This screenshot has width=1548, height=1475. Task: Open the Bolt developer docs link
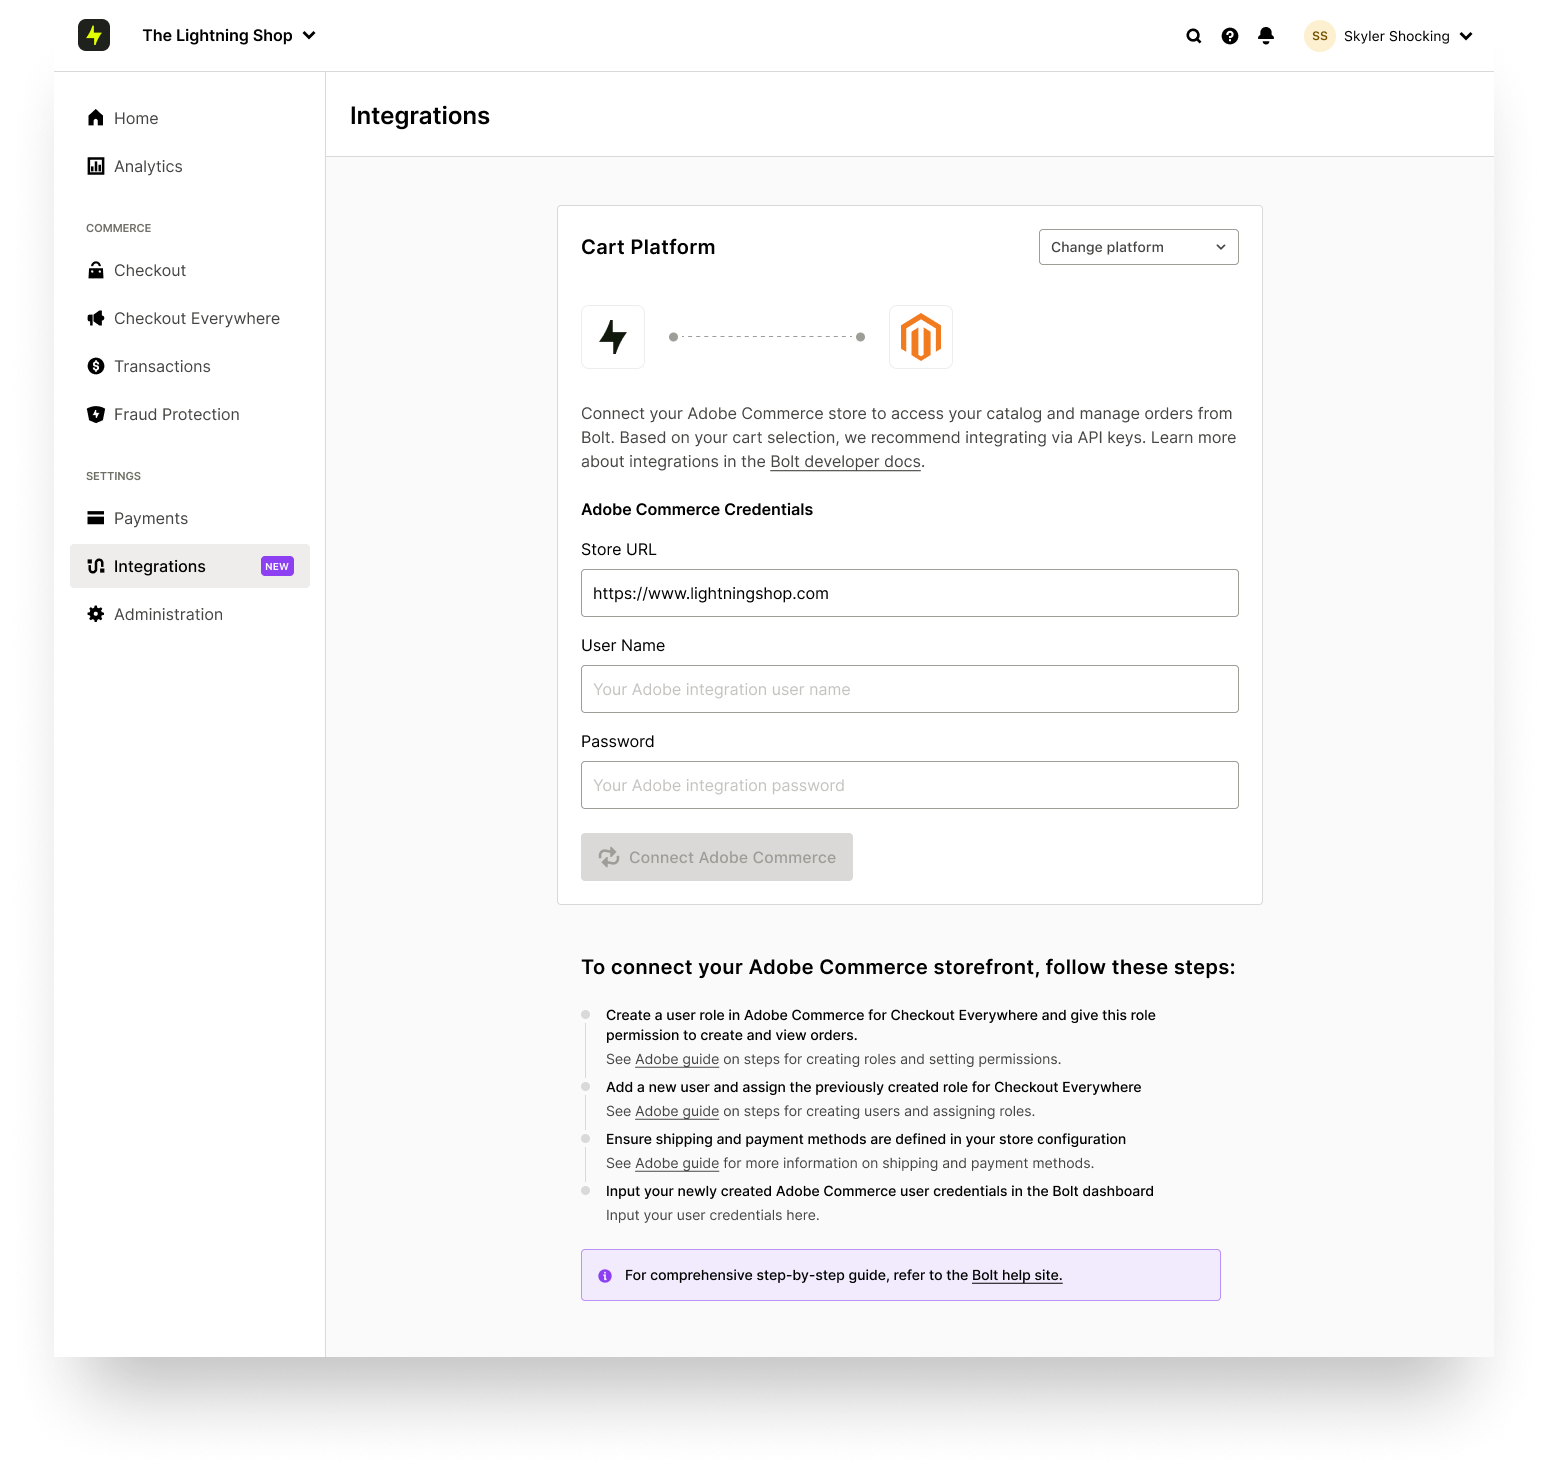pos(845,462)
